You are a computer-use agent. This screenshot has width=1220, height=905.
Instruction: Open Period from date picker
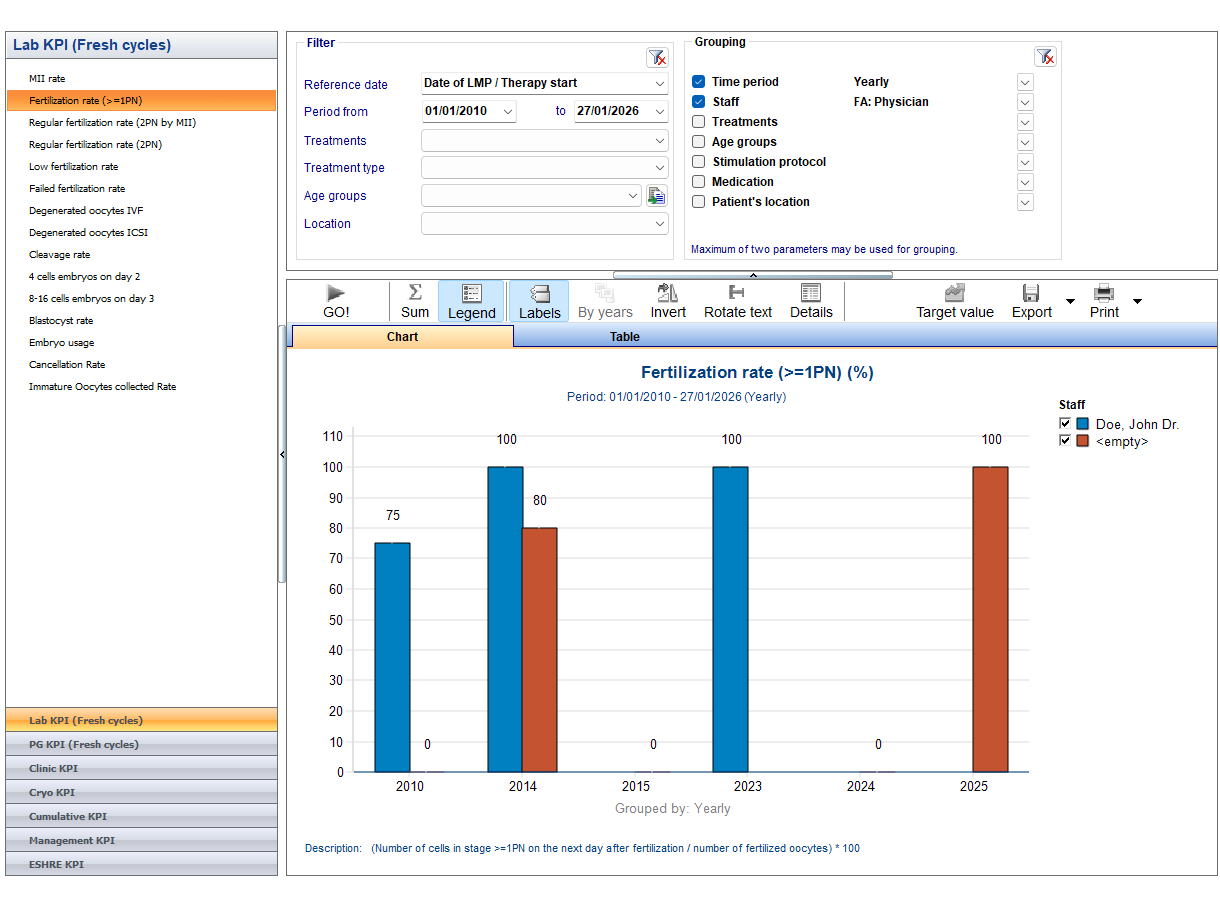click(x=508, y=111)
